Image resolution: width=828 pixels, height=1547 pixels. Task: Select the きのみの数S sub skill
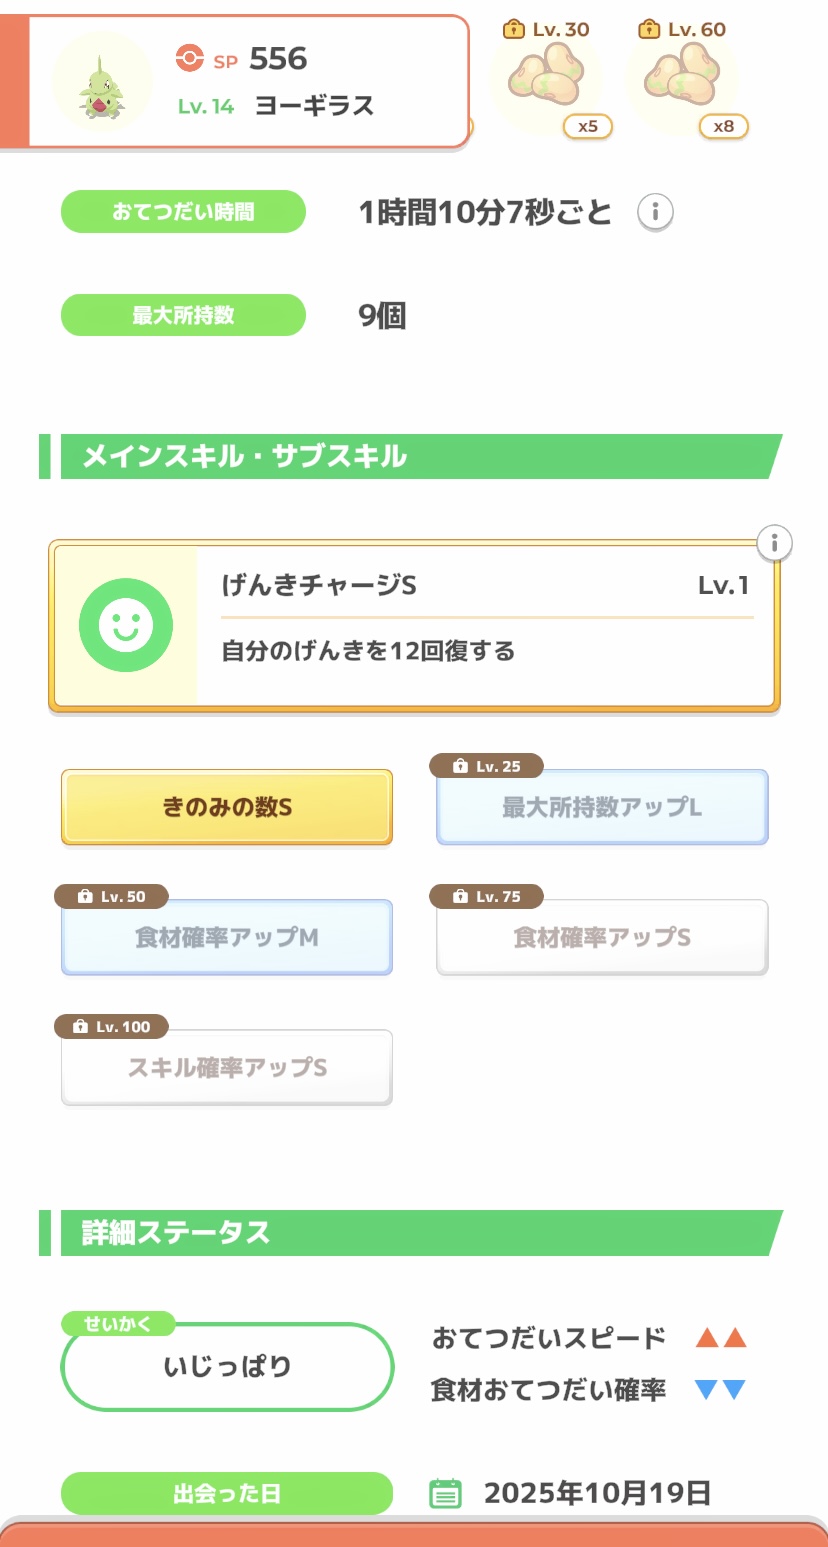(227, 807)
